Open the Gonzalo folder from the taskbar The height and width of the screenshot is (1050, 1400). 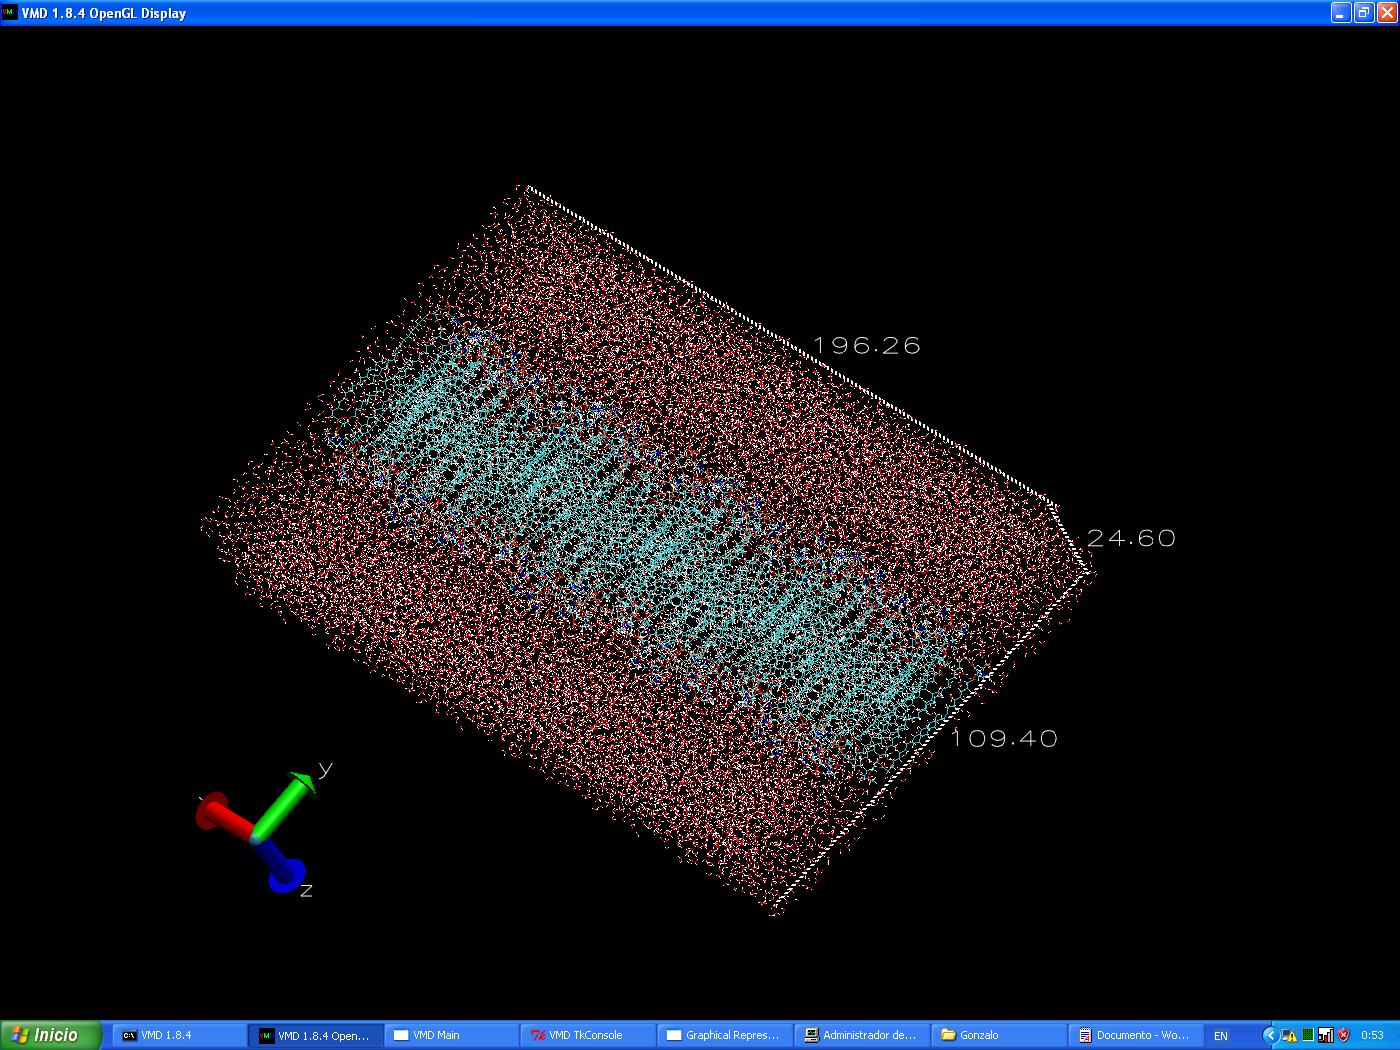click(x=998, y=1035)
